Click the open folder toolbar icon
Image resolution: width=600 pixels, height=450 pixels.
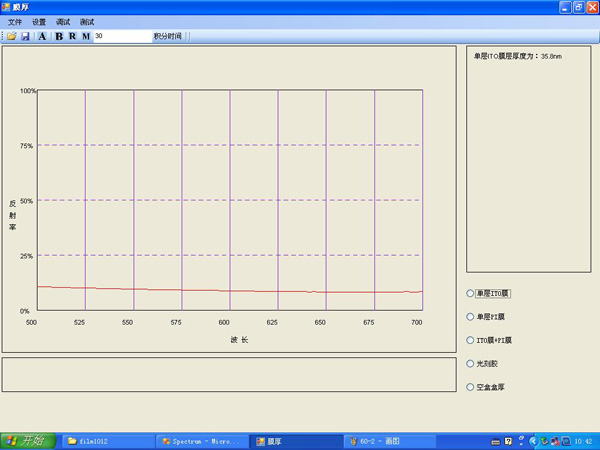(x=12, y=36)
